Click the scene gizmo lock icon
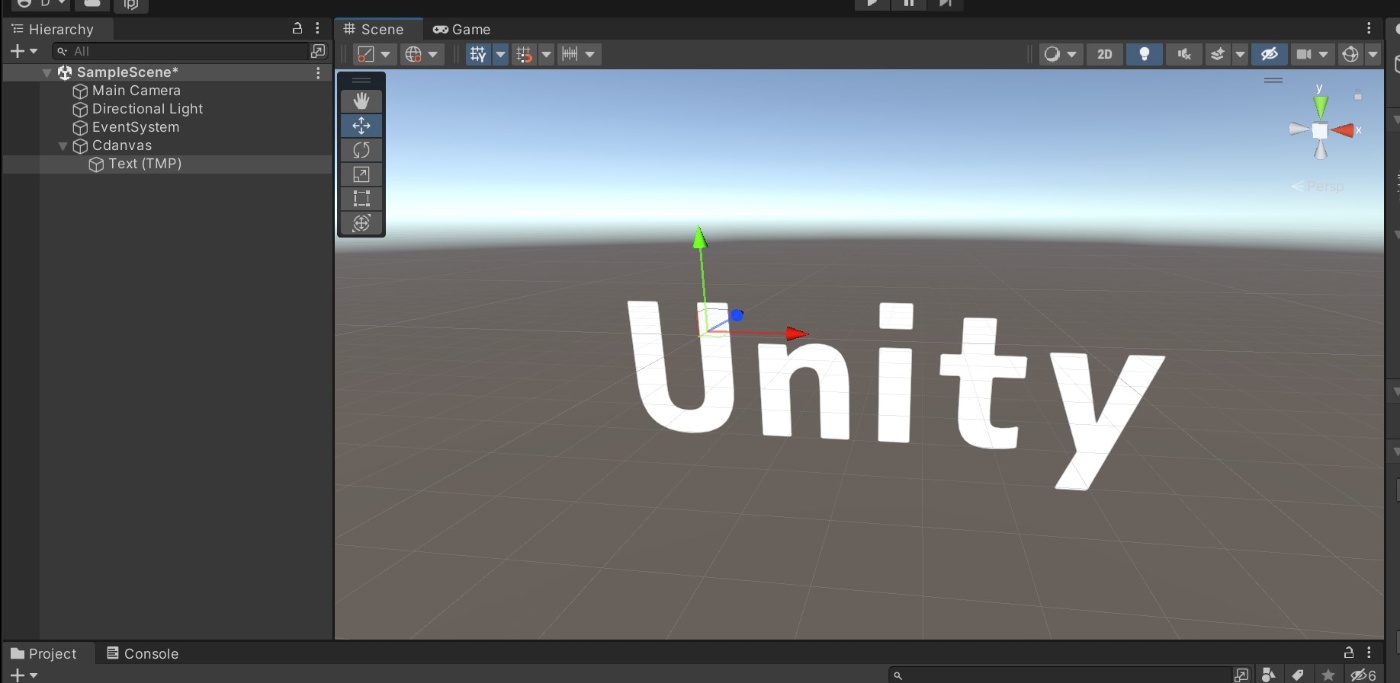Screen dimensions: 1400x683 click(x=1357, y=95)
